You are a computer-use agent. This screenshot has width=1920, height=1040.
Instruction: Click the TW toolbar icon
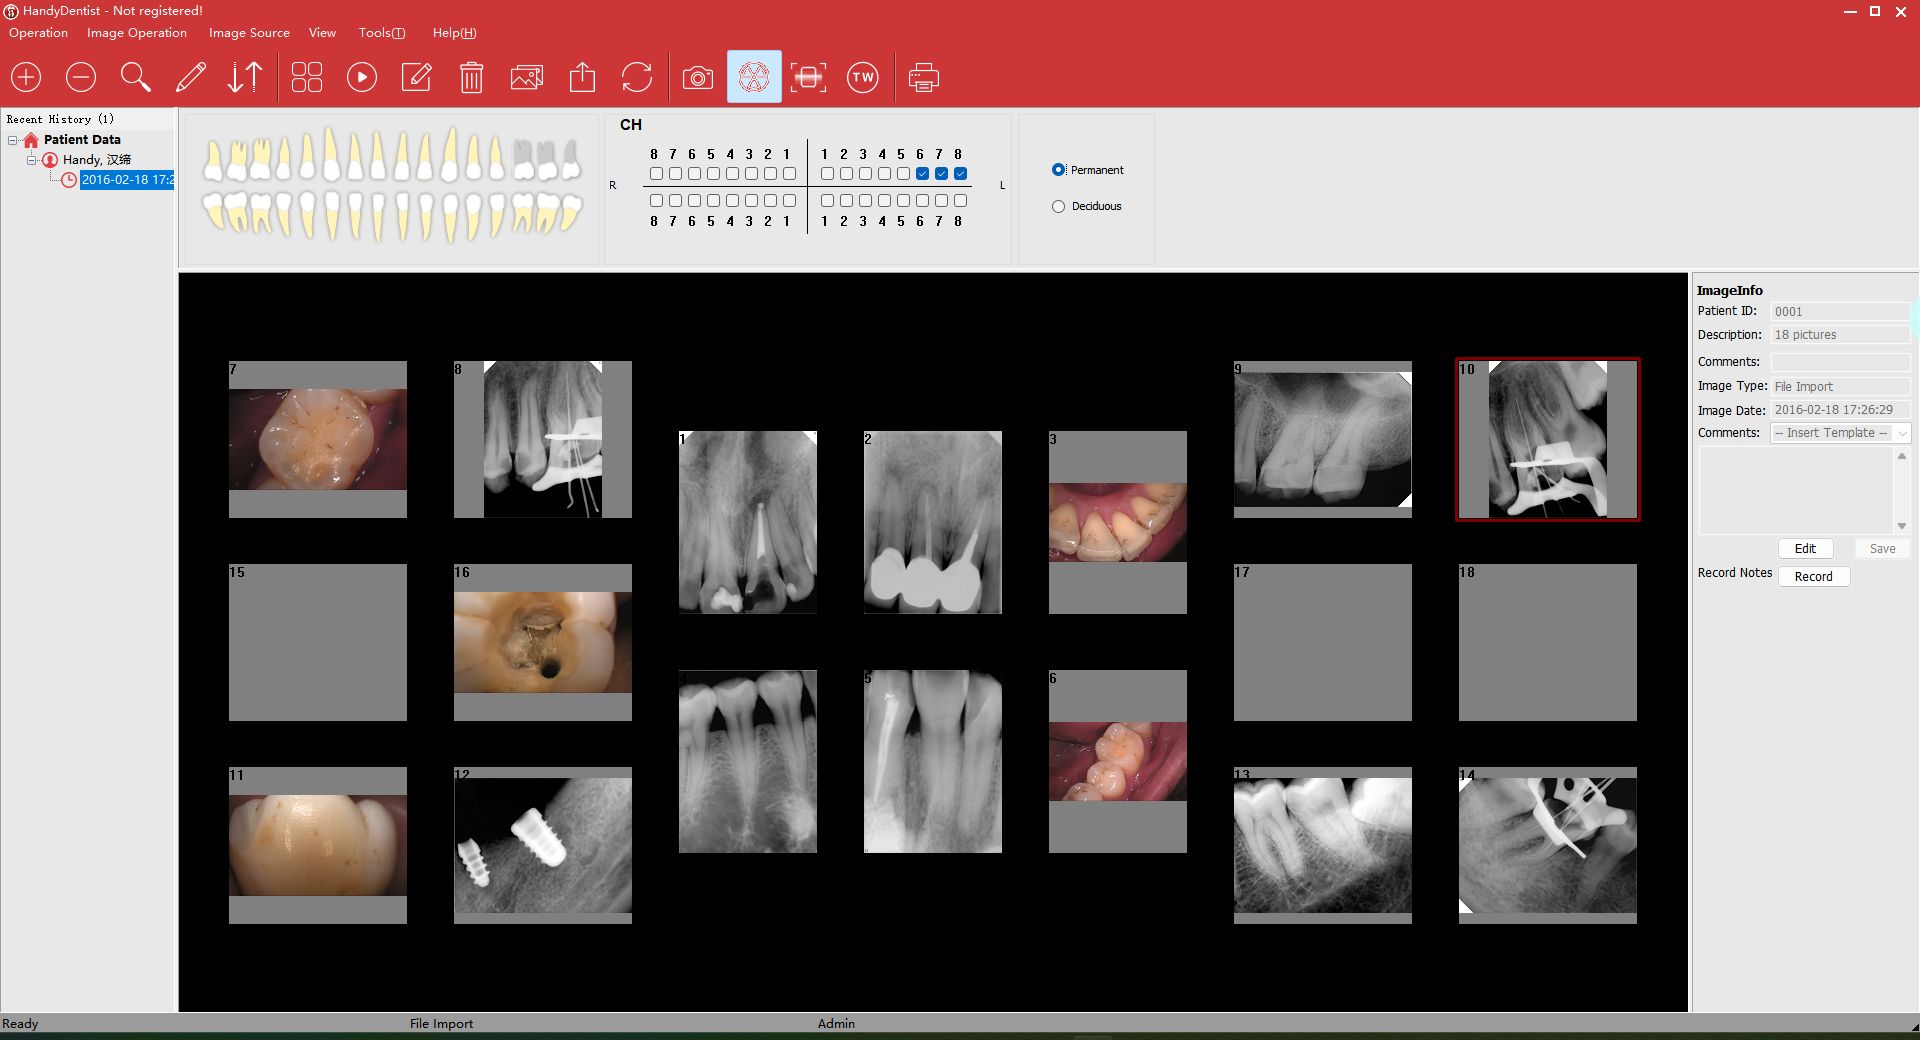[862, 77]
